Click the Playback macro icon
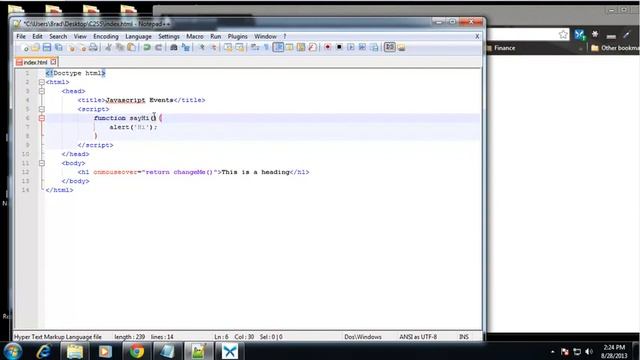640x360 pixels. coord(351,47)
